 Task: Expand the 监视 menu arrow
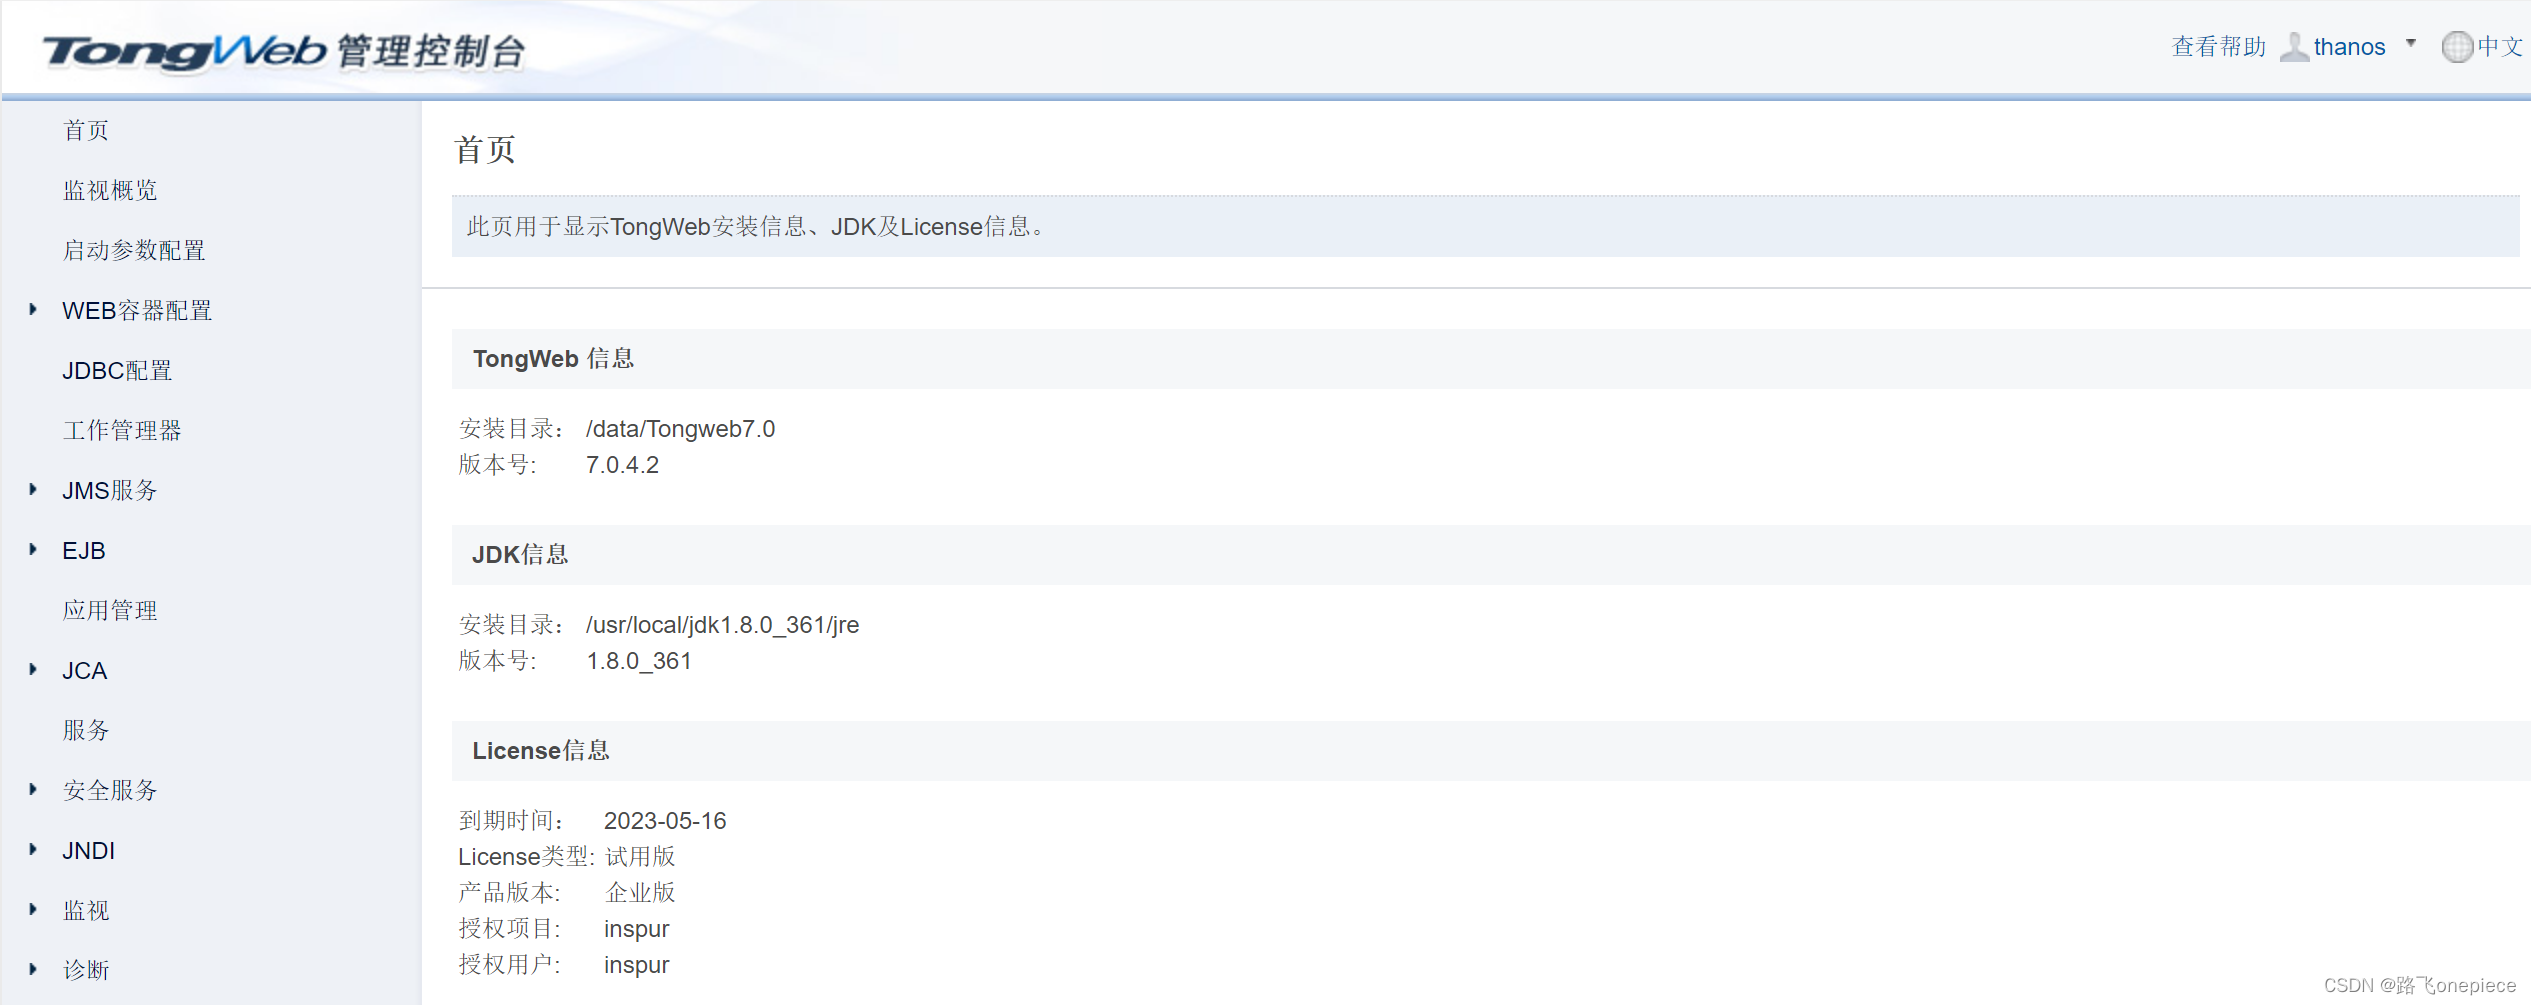coord(33,910)
